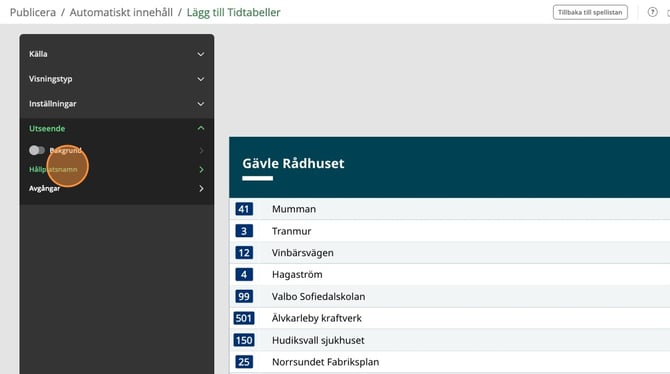Select the Mumman destination text
Screen dimensions: 670x374
[294, 209]
